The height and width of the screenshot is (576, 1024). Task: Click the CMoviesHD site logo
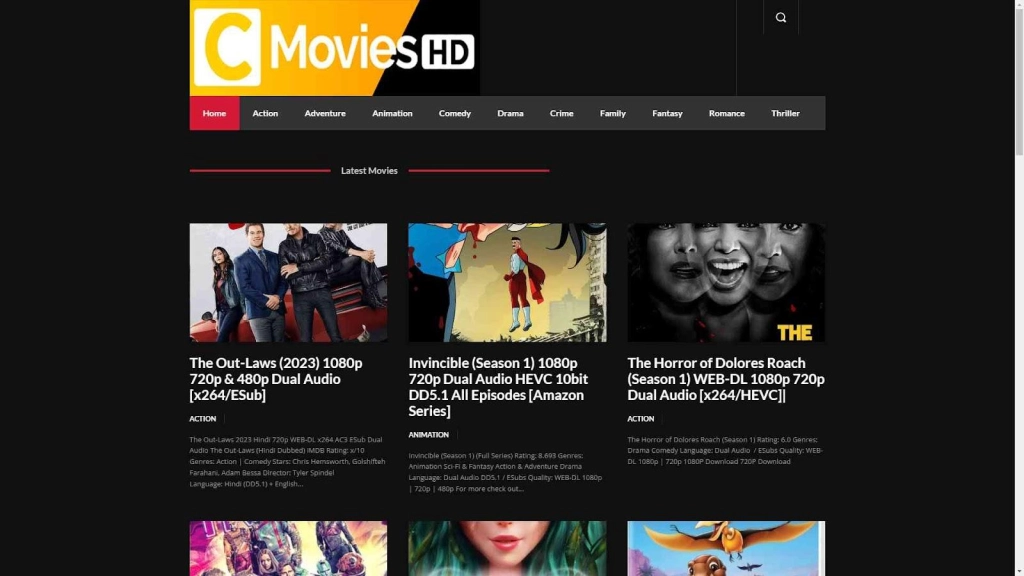(x=334, y=48)
